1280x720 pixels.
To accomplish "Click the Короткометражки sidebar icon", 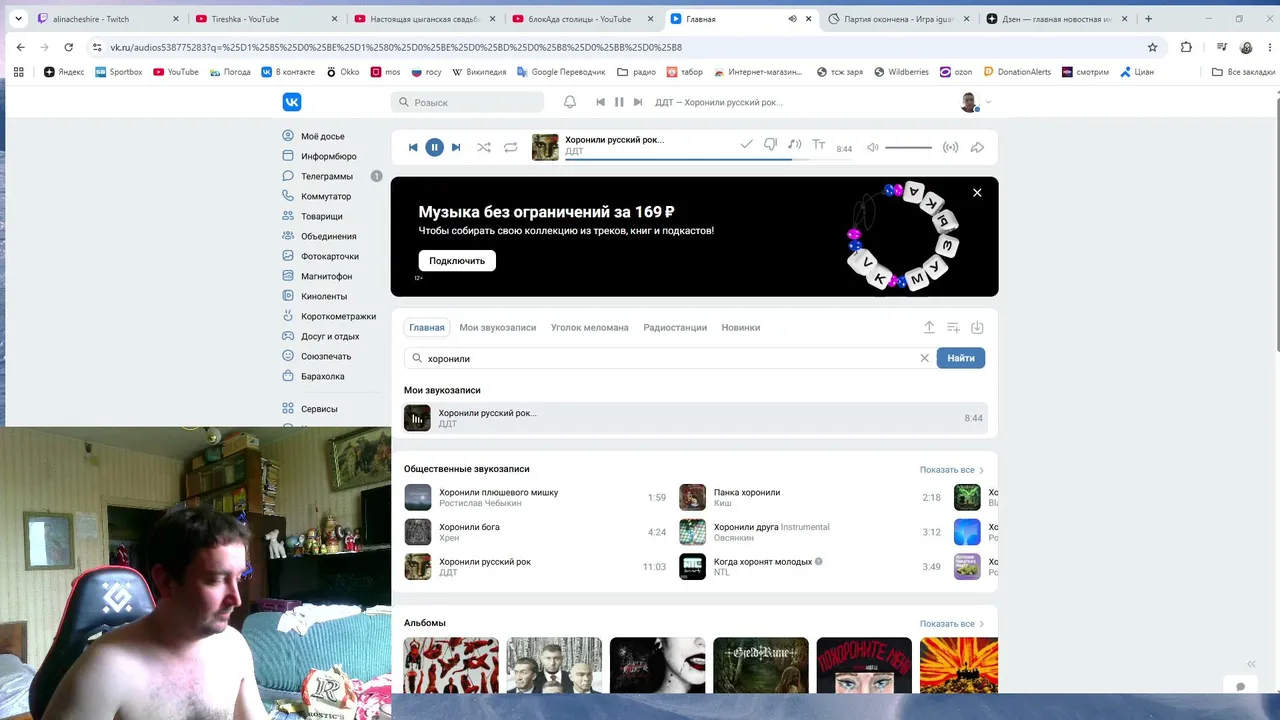I will pos(288,316).
